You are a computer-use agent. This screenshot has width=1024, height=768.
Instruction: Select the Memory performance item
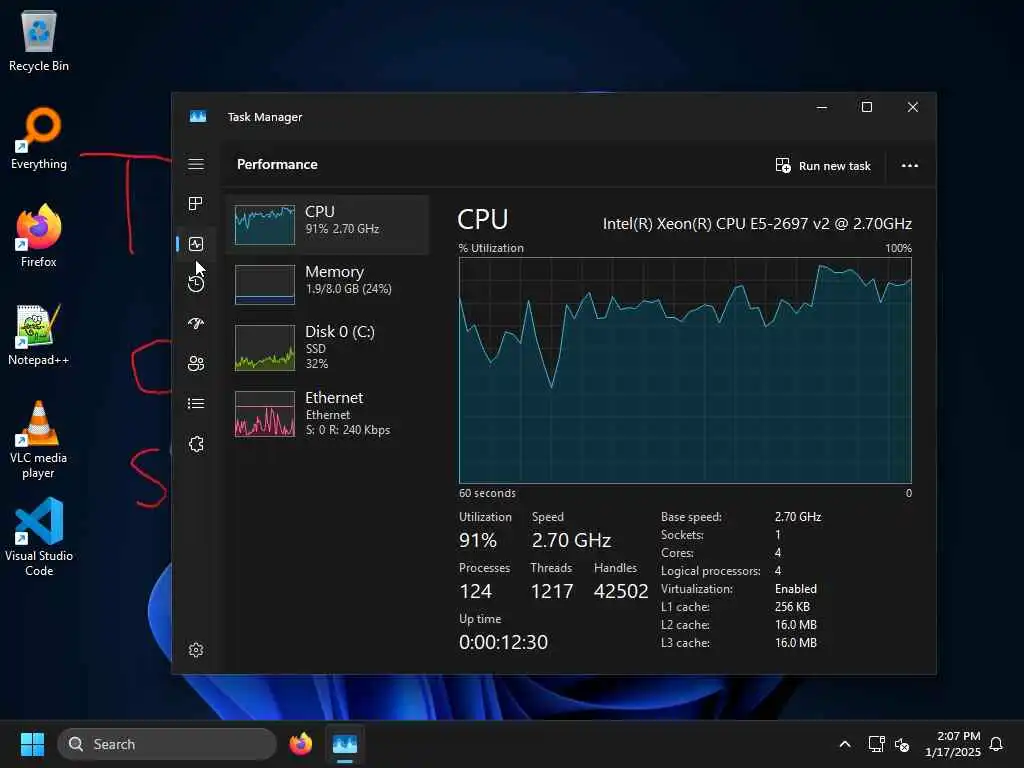coord(327,284)
